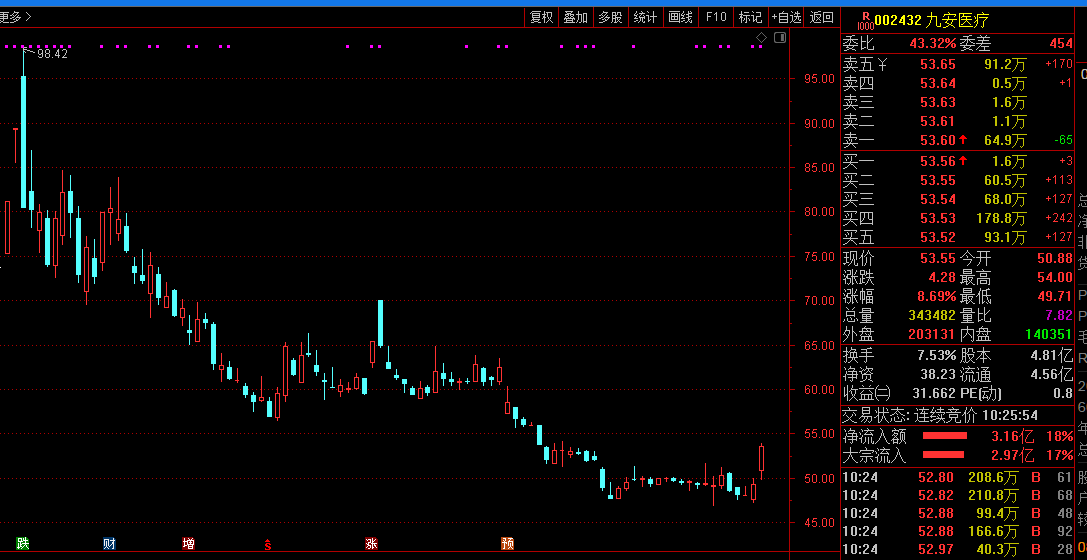The width and height of the screenshot is (1087, 560).
Task: Open F10 company information
Action: tap(715, 17)
